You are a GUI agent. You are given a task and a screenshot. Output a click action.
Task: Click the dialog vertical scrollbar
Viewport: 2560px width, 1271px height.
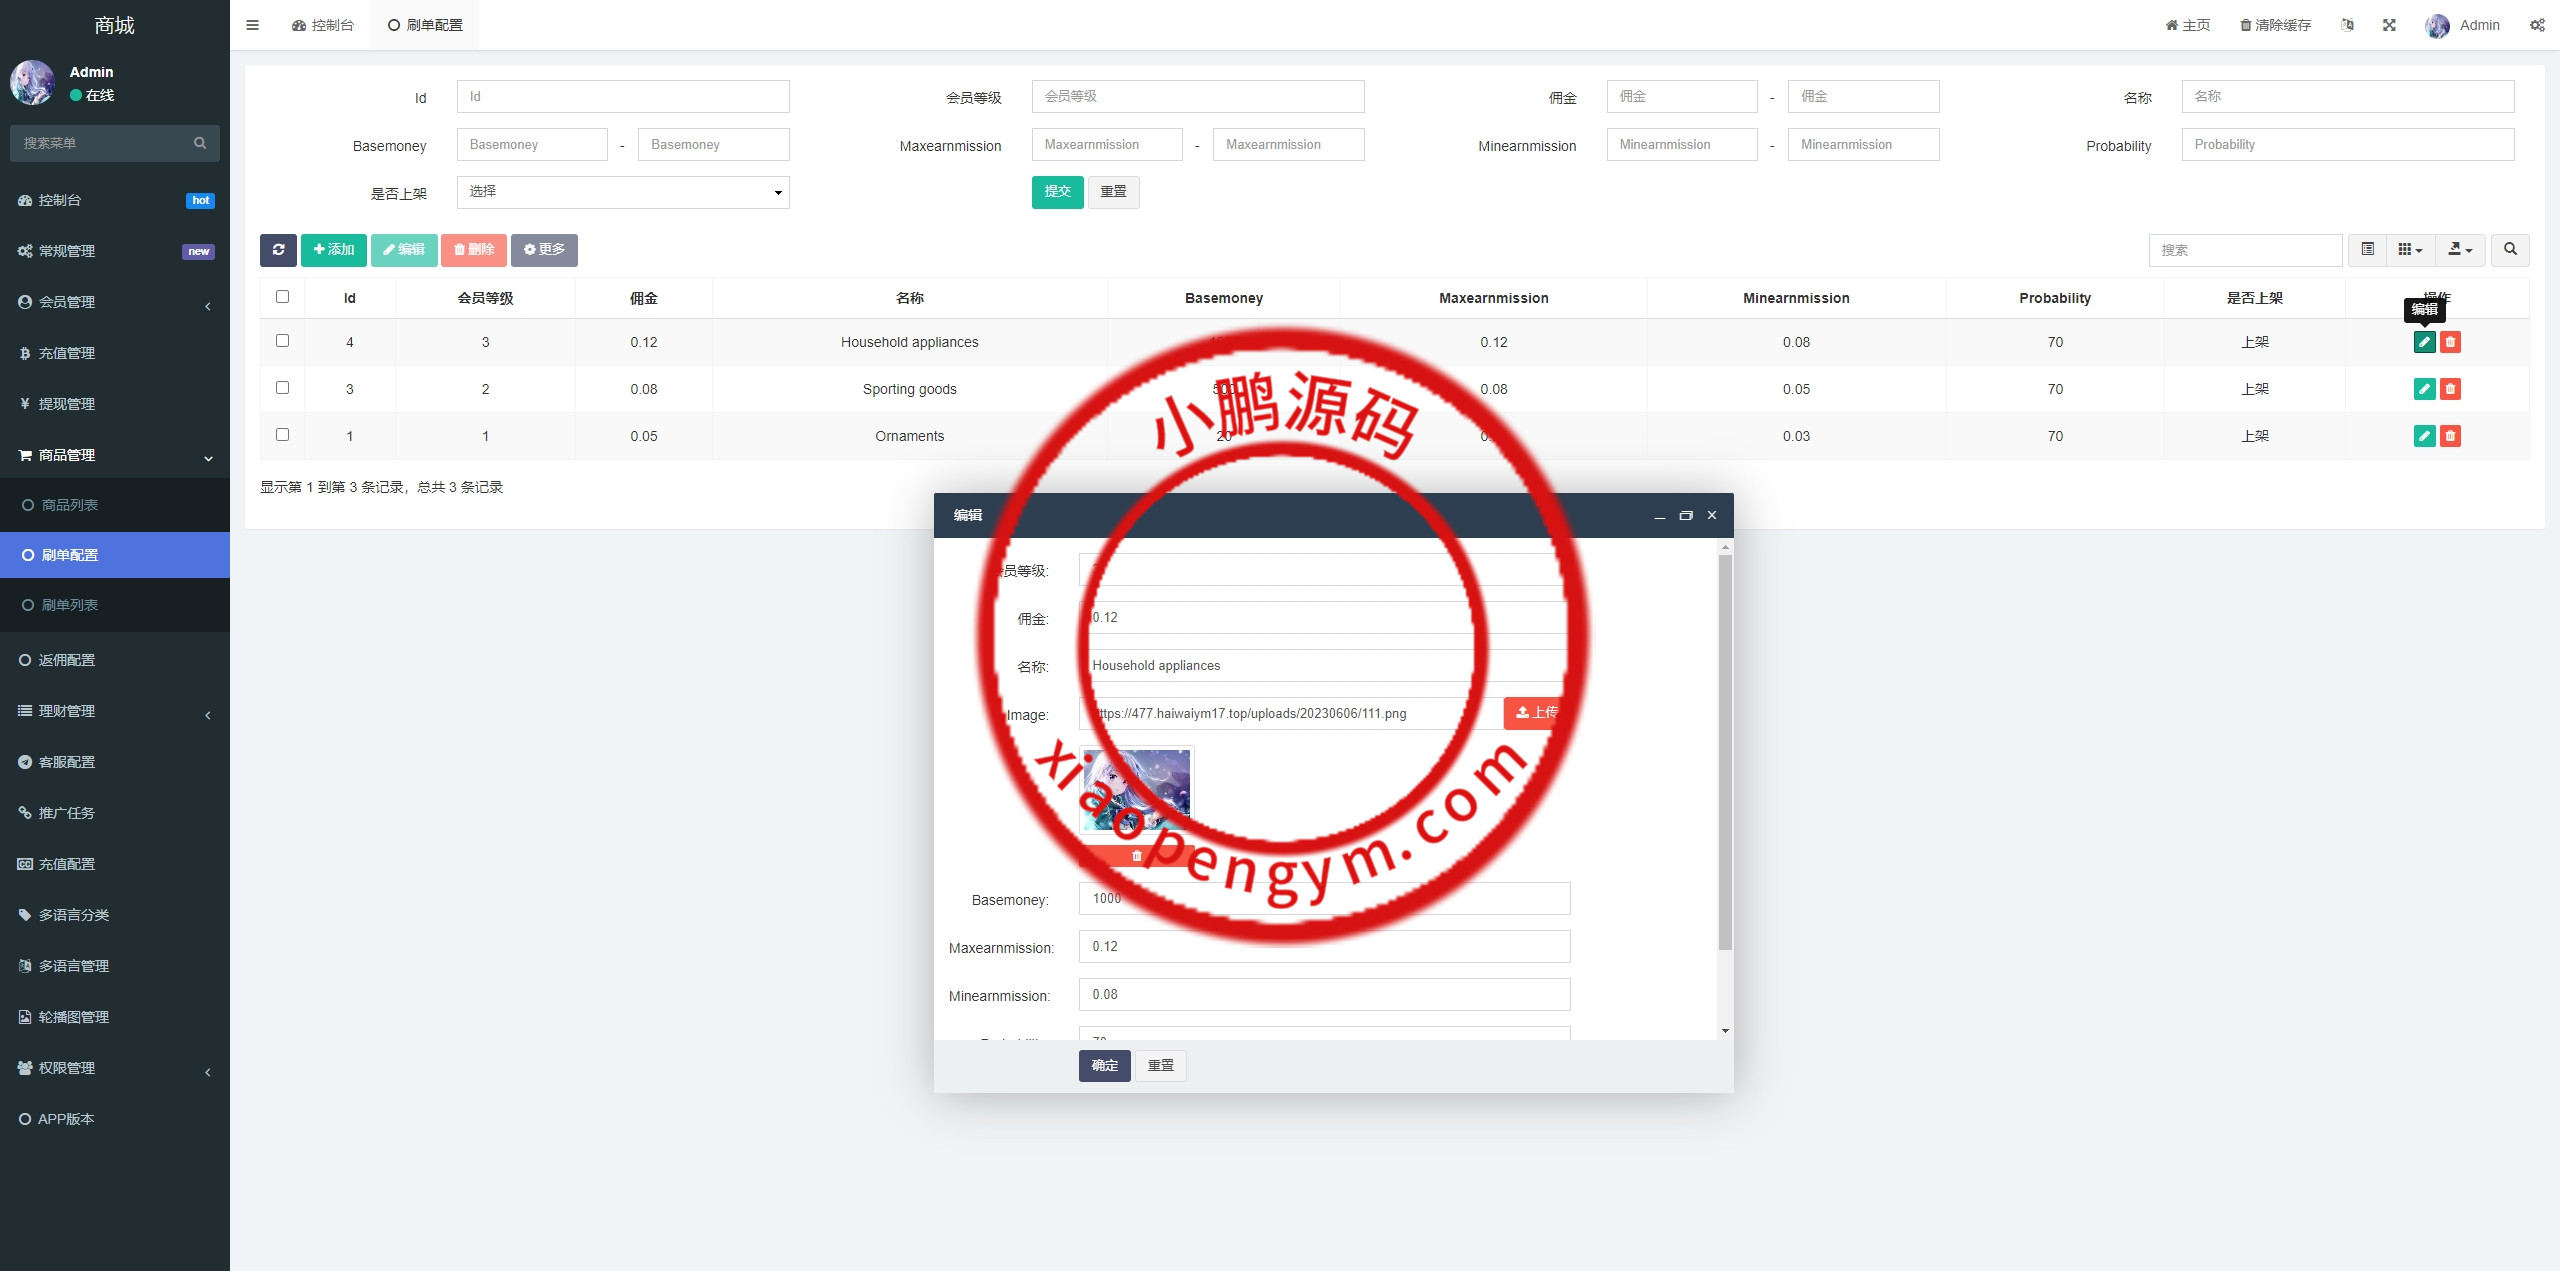point(1725,752)
